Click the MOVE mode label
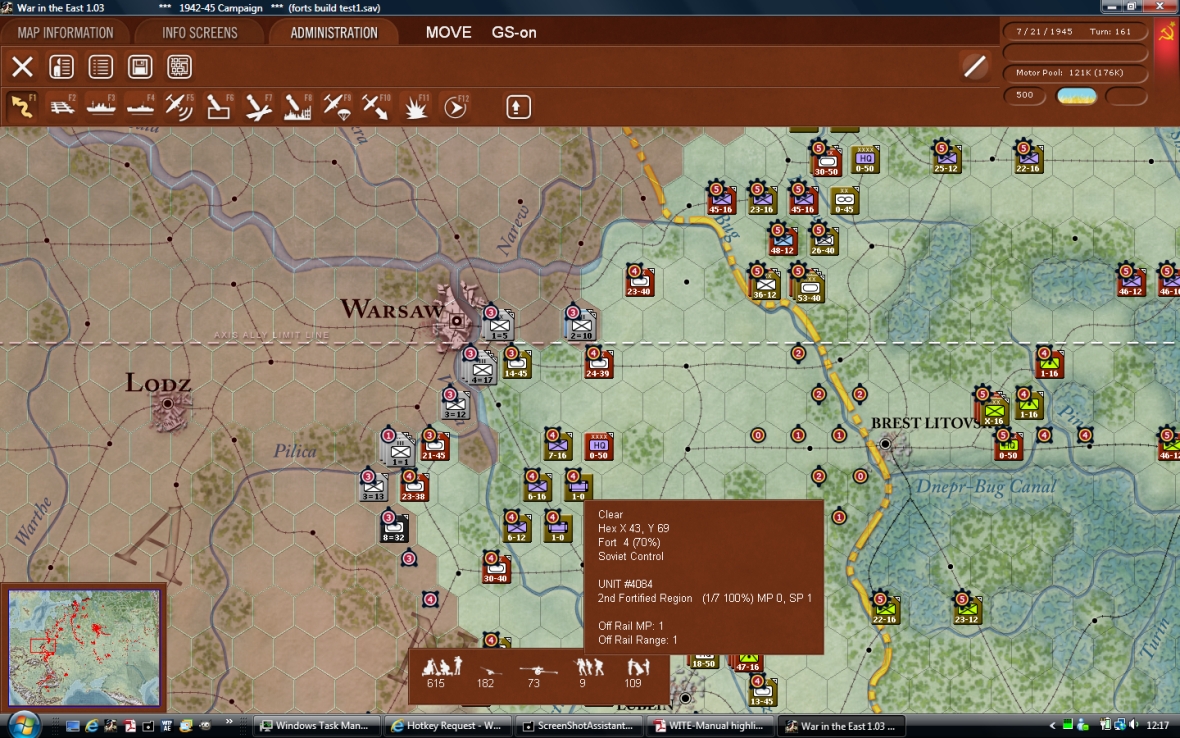The image size is (1180, 738). [449, 32]
